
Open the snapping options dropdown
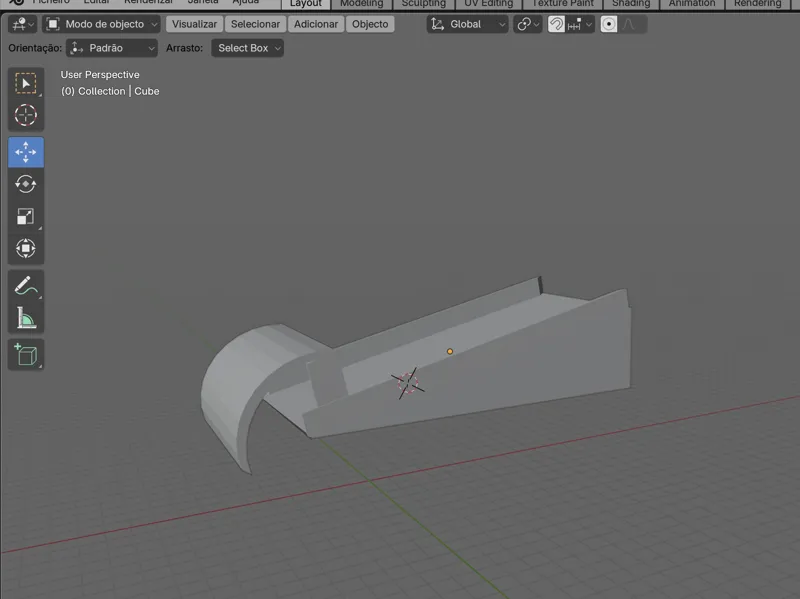[x=580, y=24]
